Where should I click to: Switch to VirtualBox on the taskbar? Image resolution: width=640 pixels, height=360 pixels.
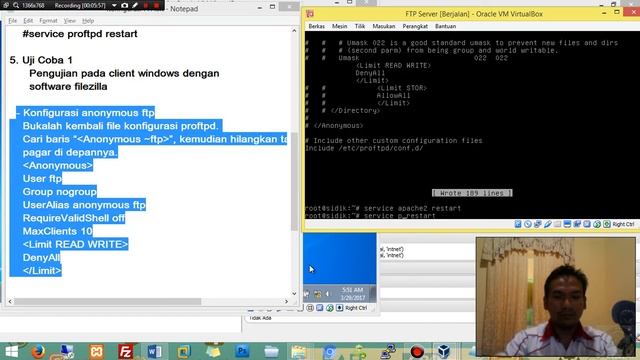click(444, 351)
